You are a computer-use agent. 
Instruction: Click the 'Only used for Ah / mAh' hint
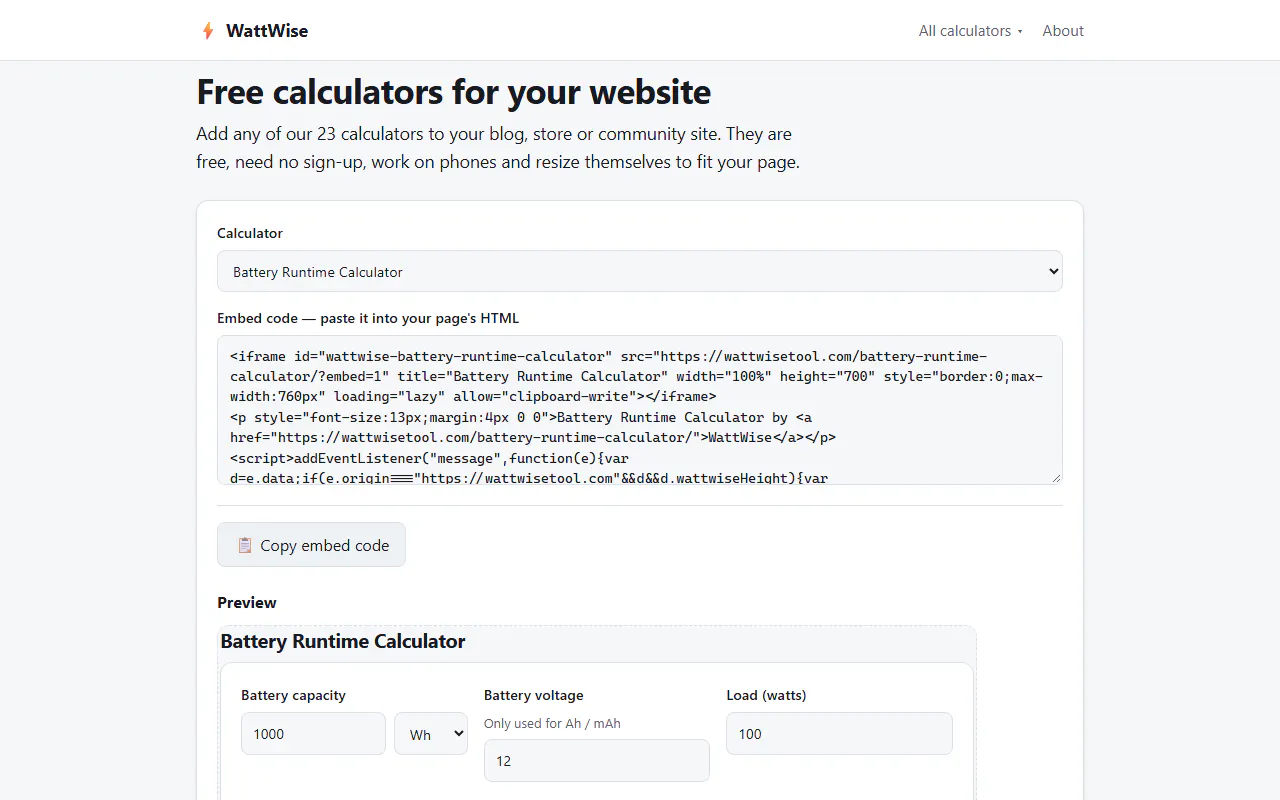(552, 723)
